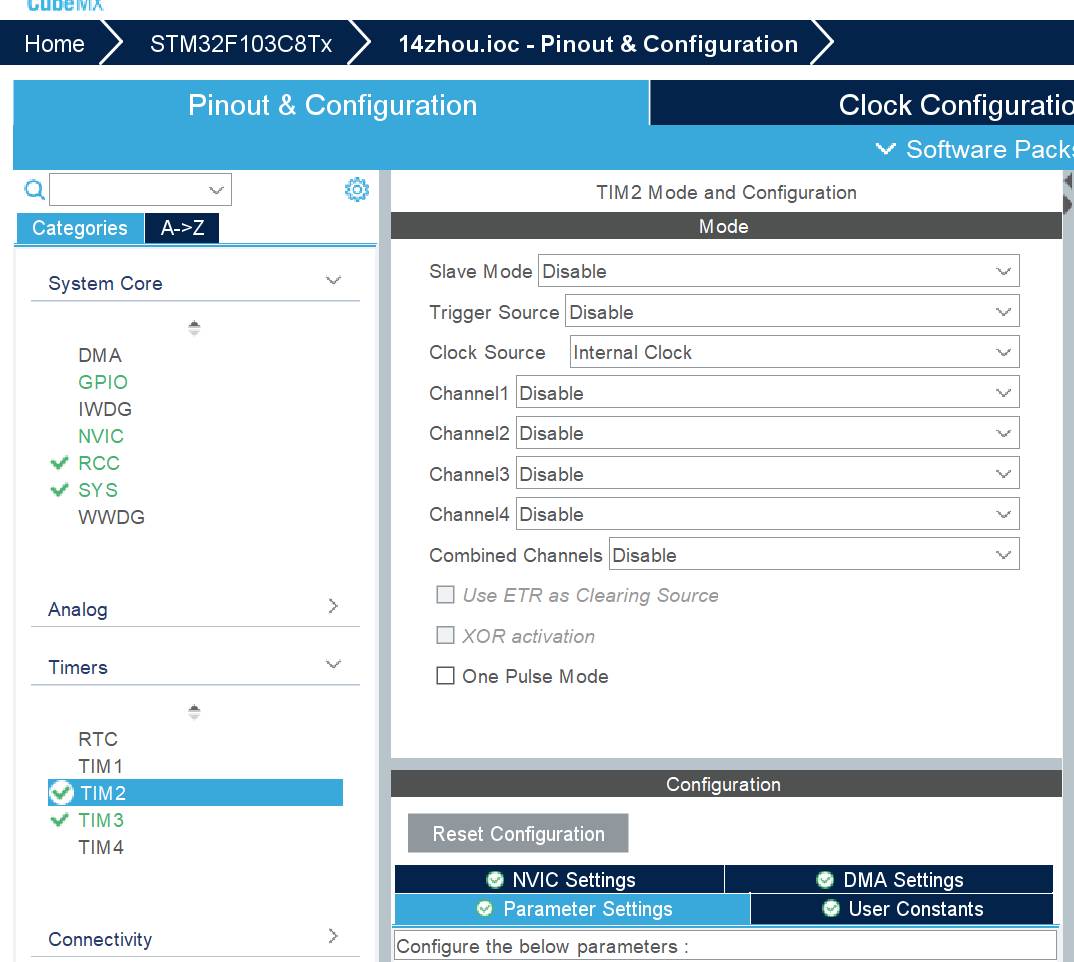The image size is (1074, 962).
Task: Click the checkmark icon beside SYS
Action: (60, 490)
